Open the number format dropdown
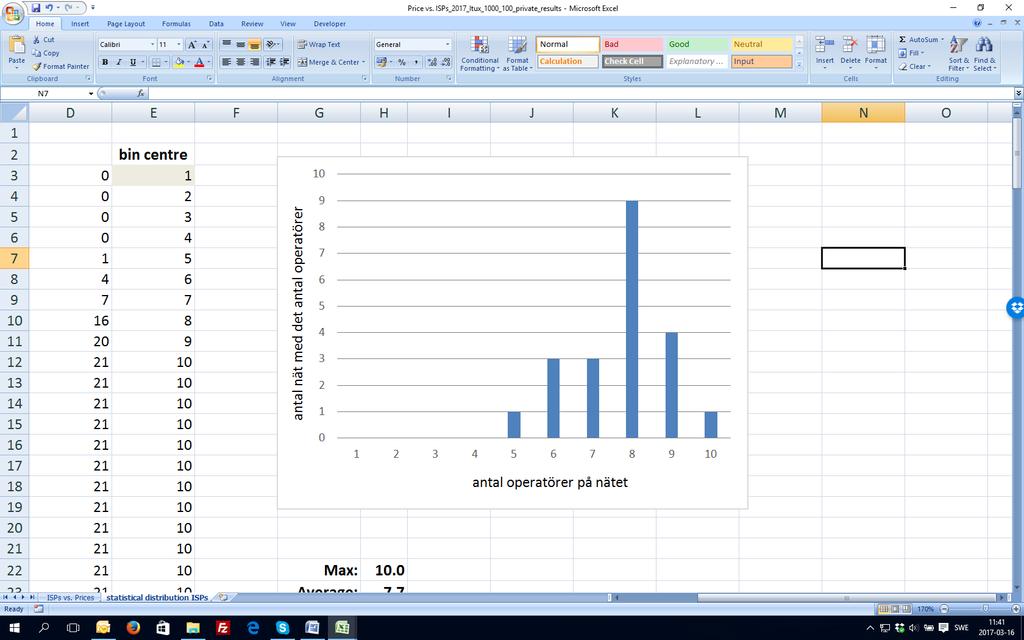 447,44
